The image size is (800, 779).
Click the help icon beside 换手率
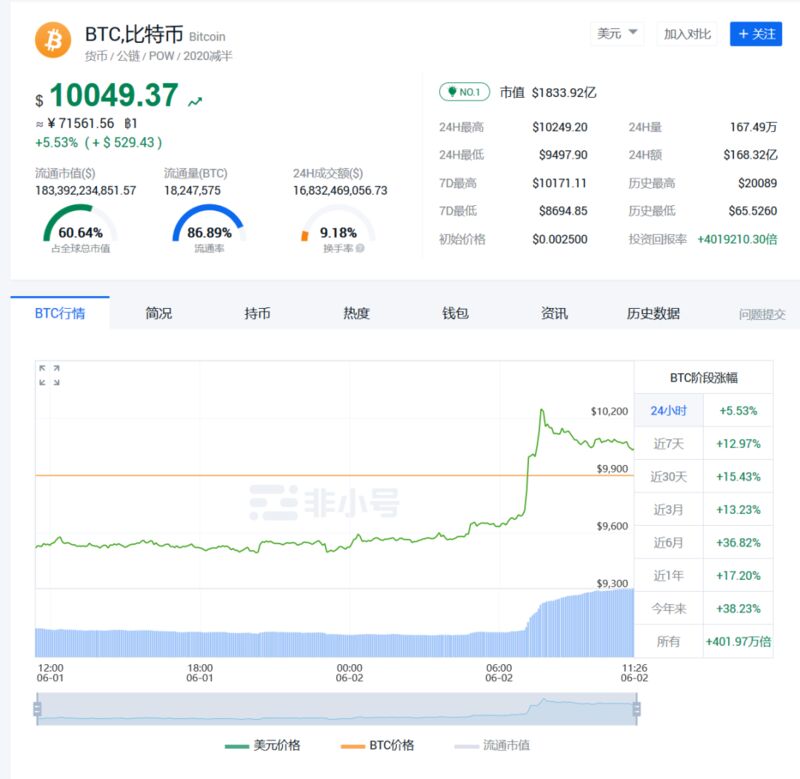pos(360,248)
